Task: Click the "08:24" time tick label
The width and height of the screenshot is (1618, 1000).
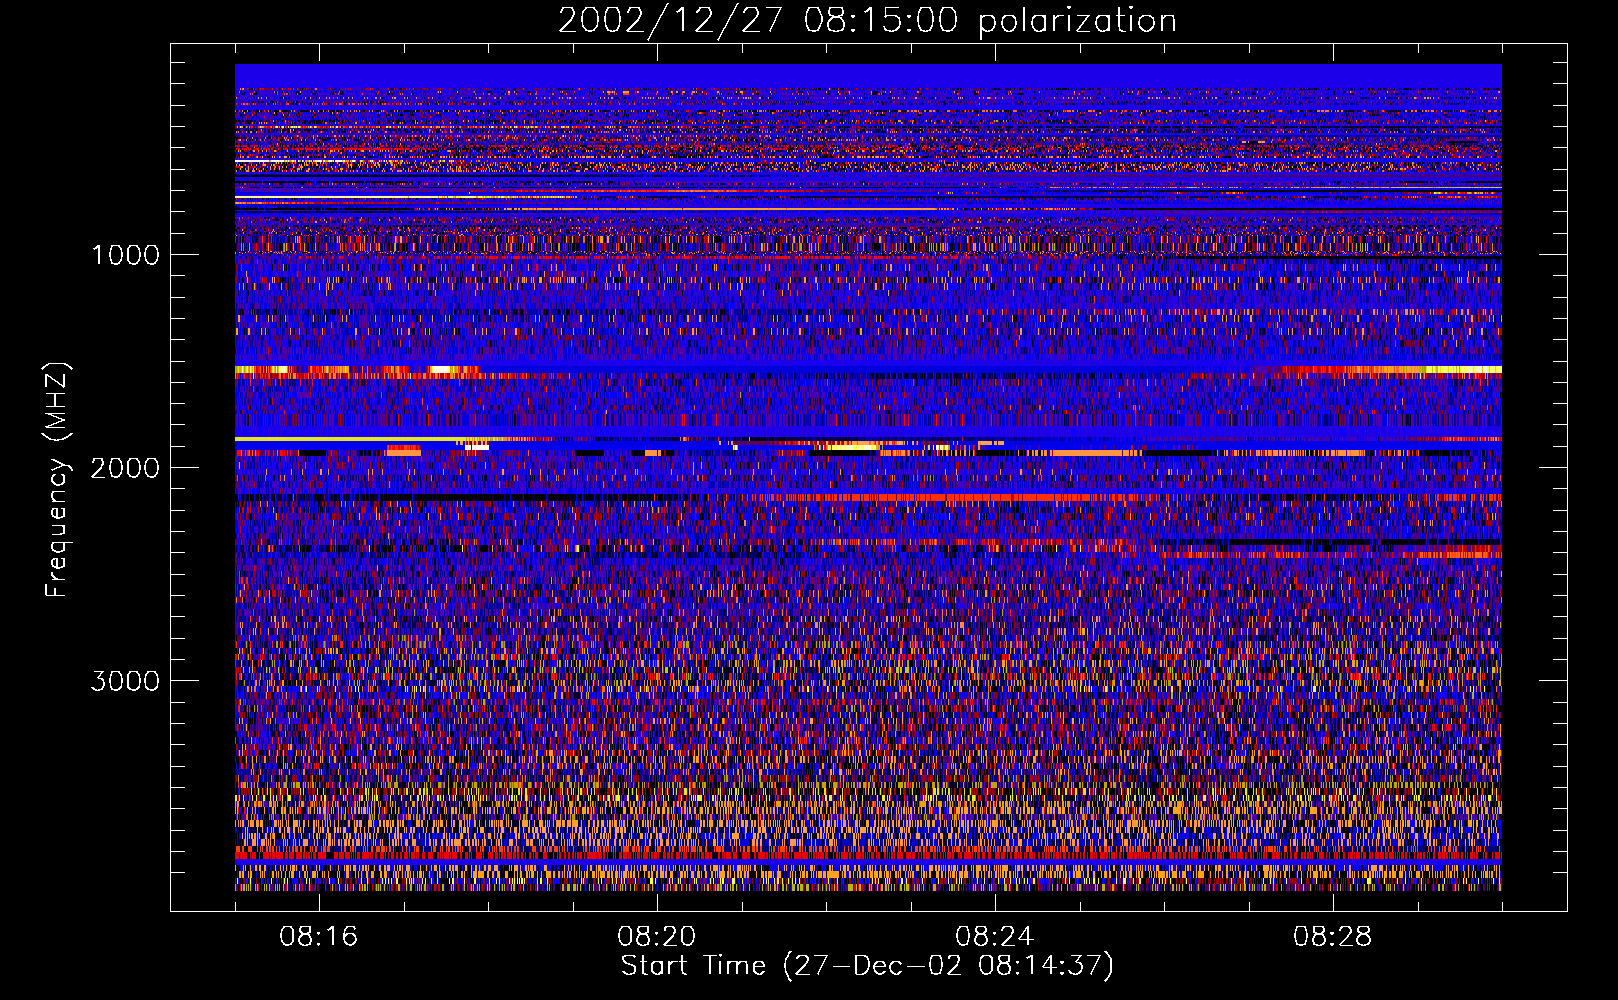Action: coord(995,937)
